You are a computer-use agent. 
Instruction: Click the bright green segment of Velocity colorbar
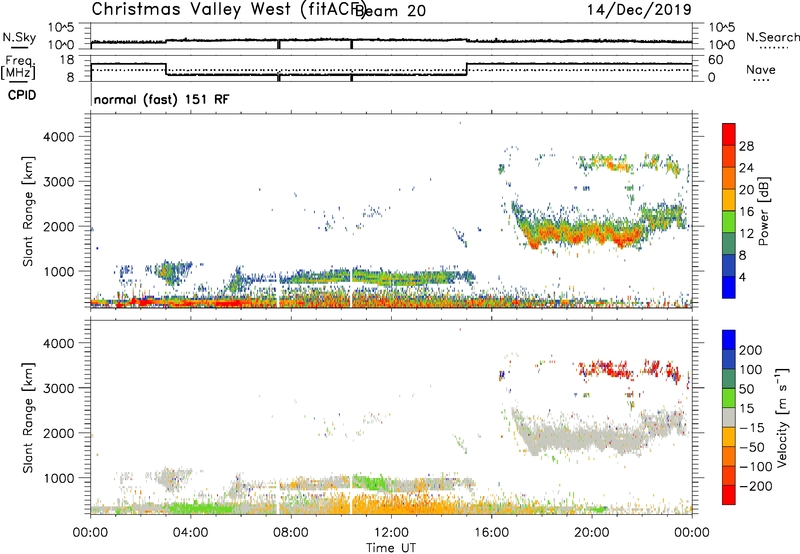729,398
